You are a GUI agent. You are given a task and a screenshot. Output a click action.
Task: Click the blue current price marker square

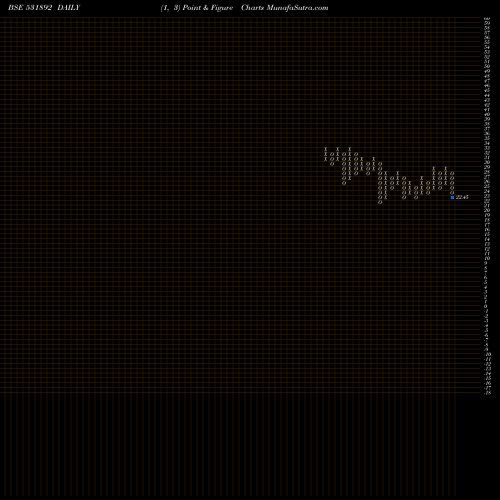point(452,197)
